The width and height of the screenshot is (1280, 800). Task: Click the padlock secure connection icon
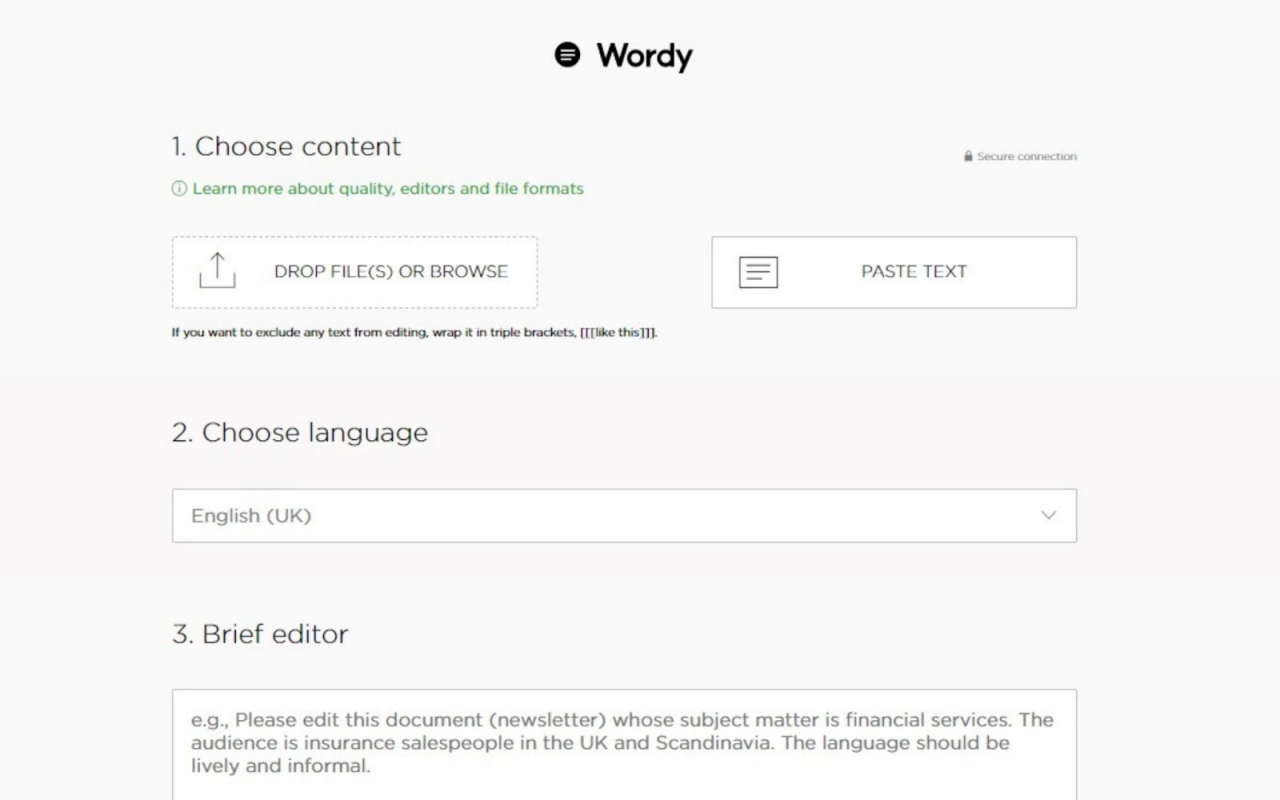[x=968, y=157]
